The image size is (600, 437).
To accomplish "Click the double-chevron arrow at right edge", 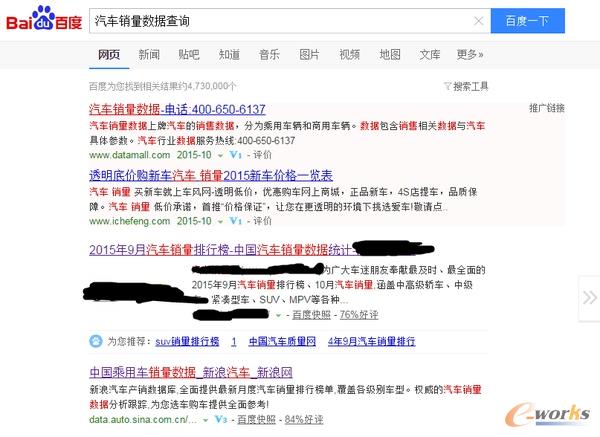I will click(589, 298).
